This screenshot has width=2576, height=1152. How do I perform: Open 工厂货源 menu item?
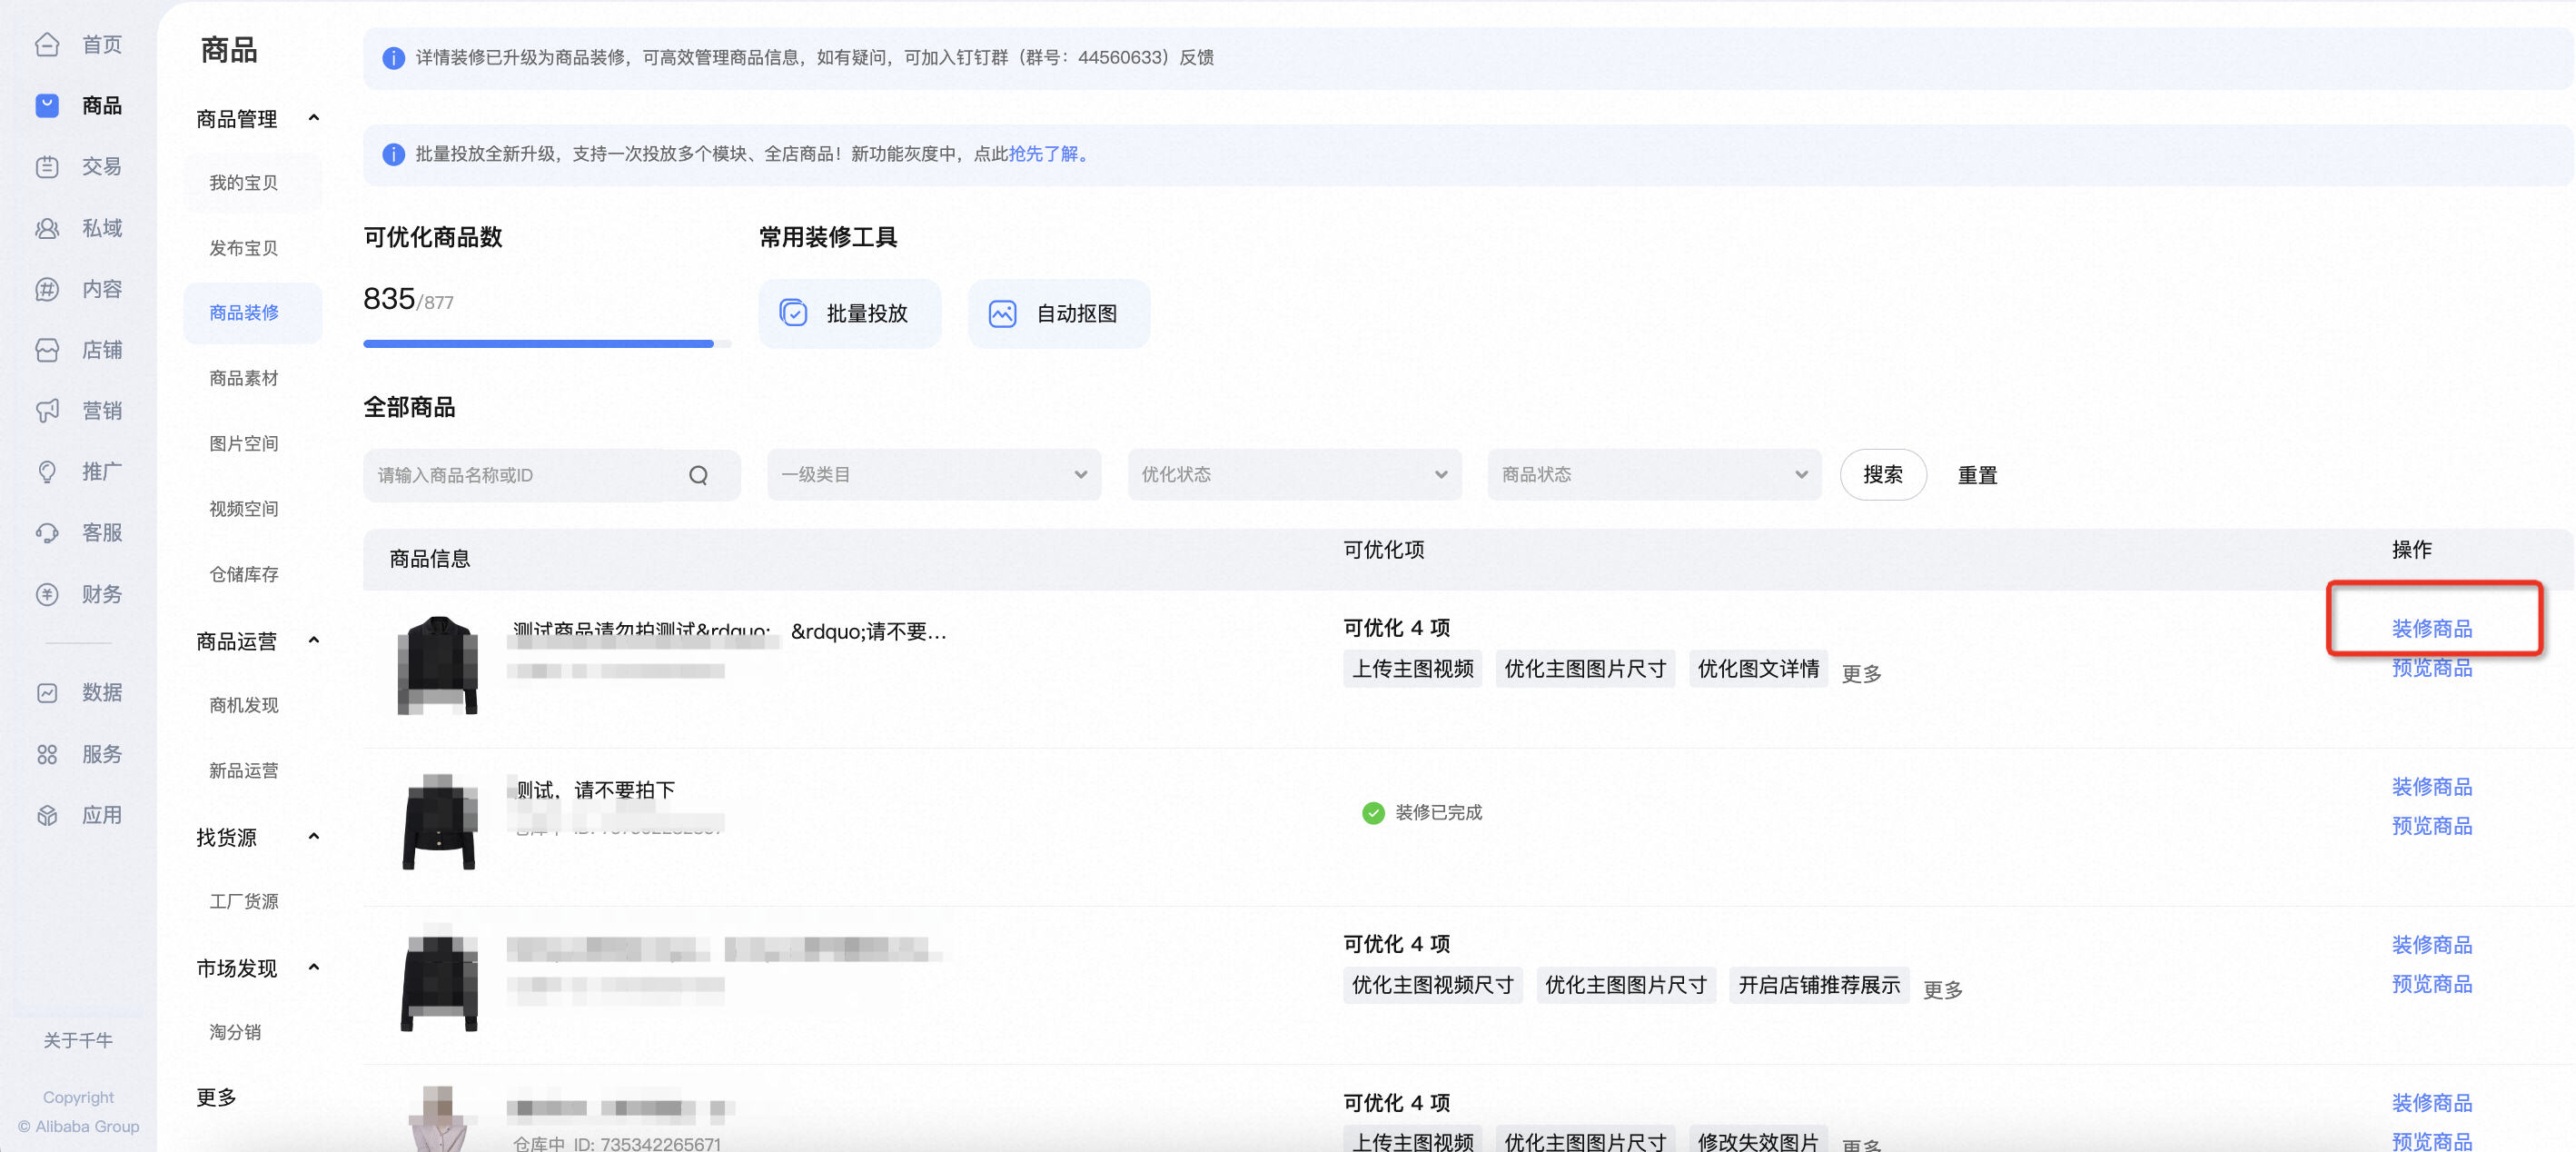coord(243,901)
